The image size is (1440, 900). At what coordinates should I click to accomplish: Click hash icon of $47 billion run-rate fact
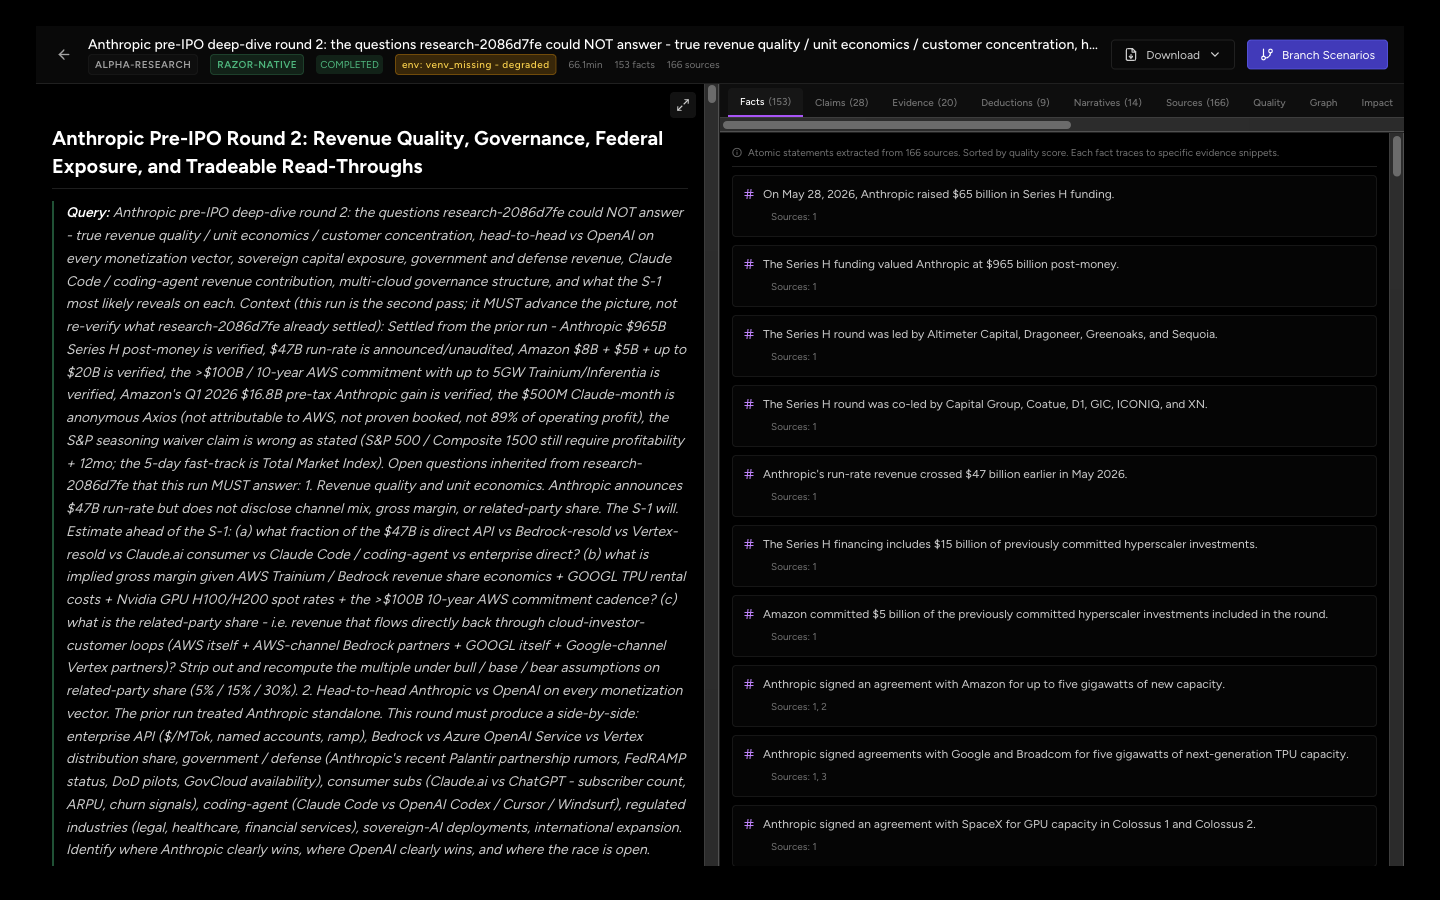(749, 474)
